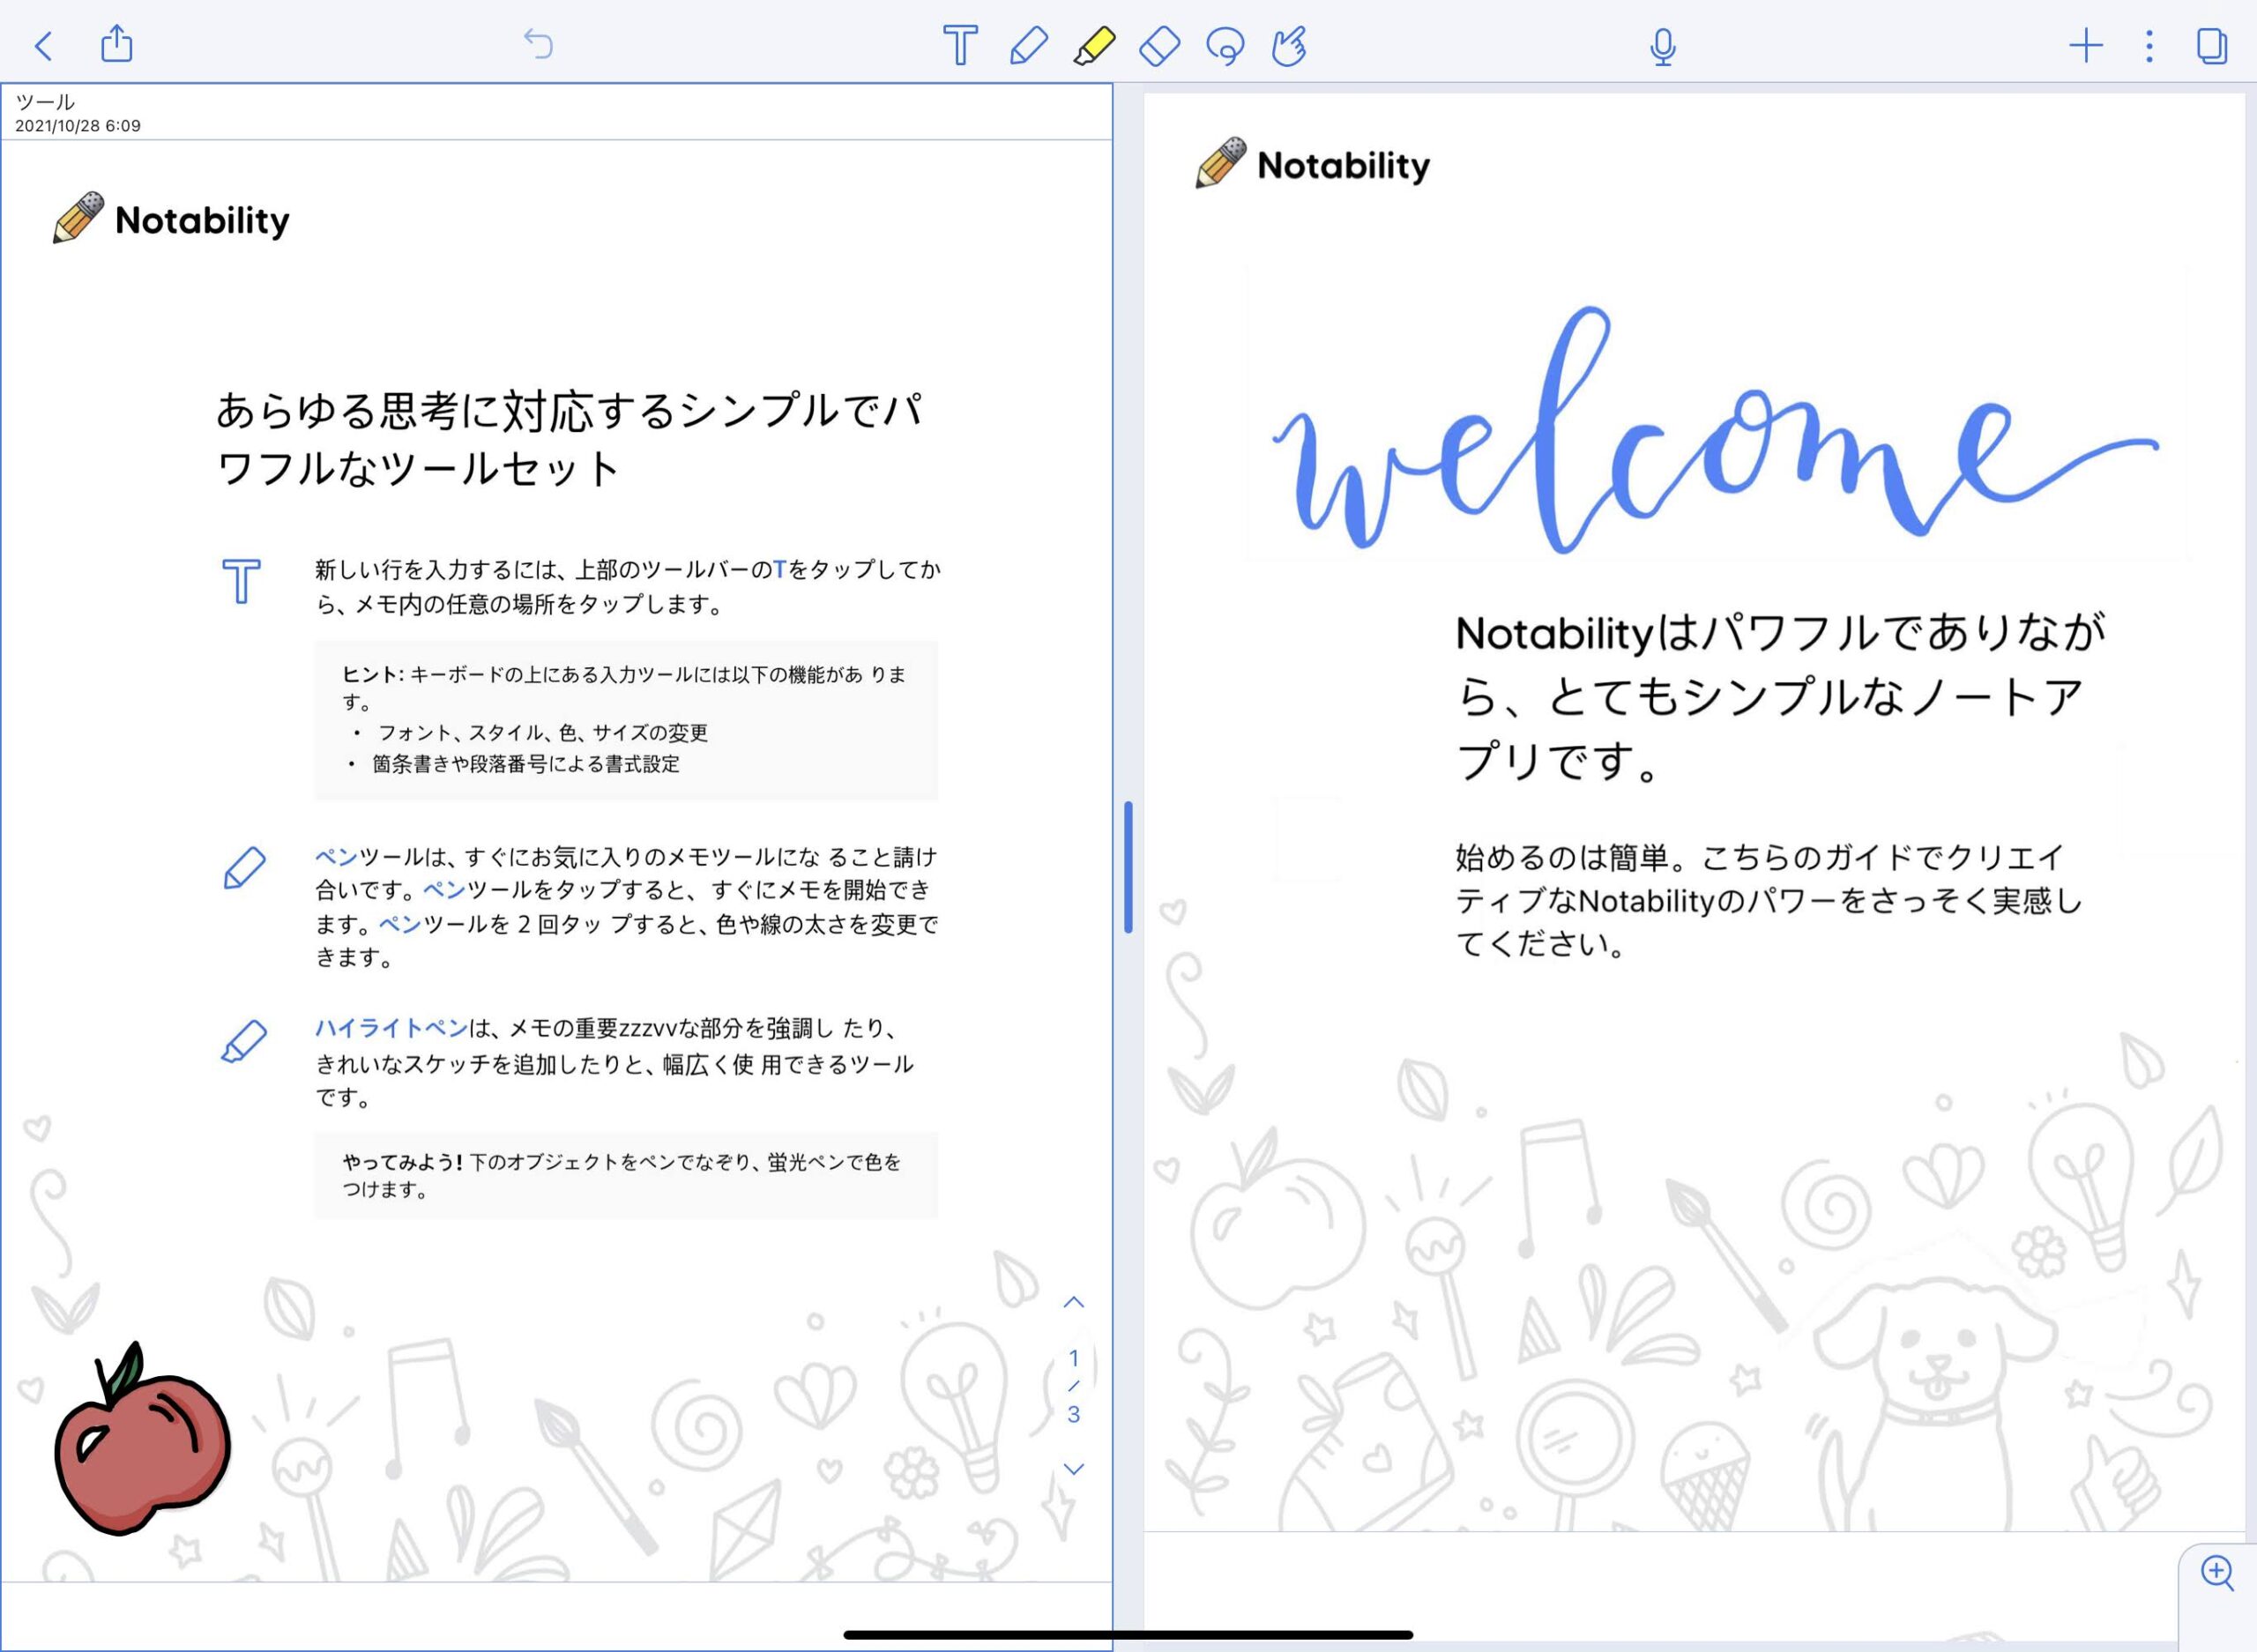Select the yellow Highlighter tool
The height and width of the screenshot is (1652, 2257).
1094,45
